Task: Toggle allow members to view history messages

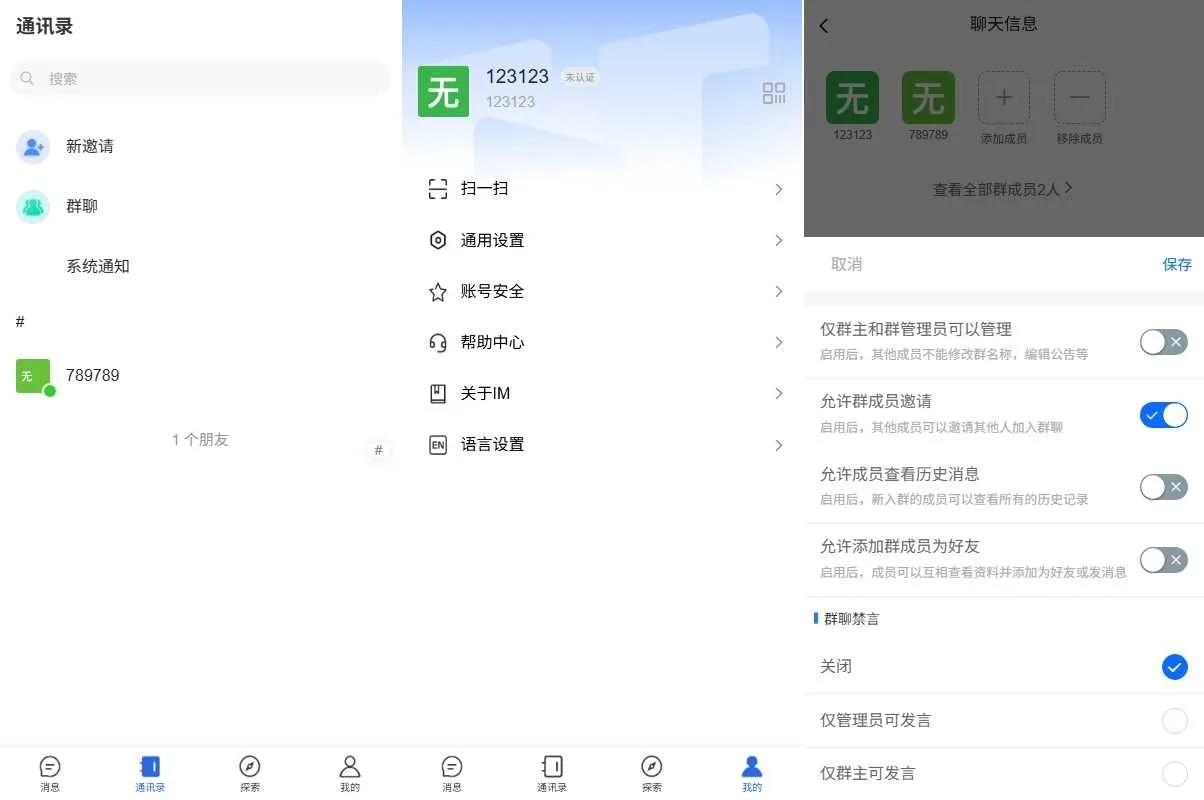Action: (1163, 487)
